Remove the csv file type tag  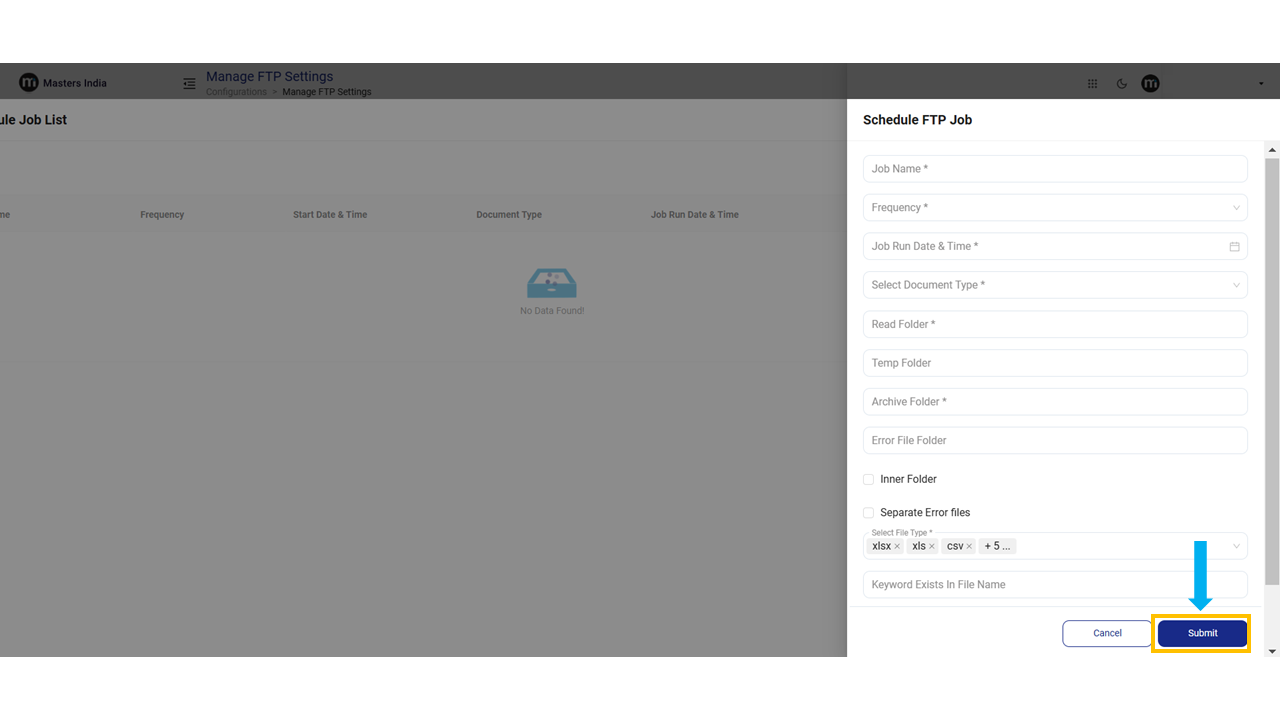coord(969,547)
